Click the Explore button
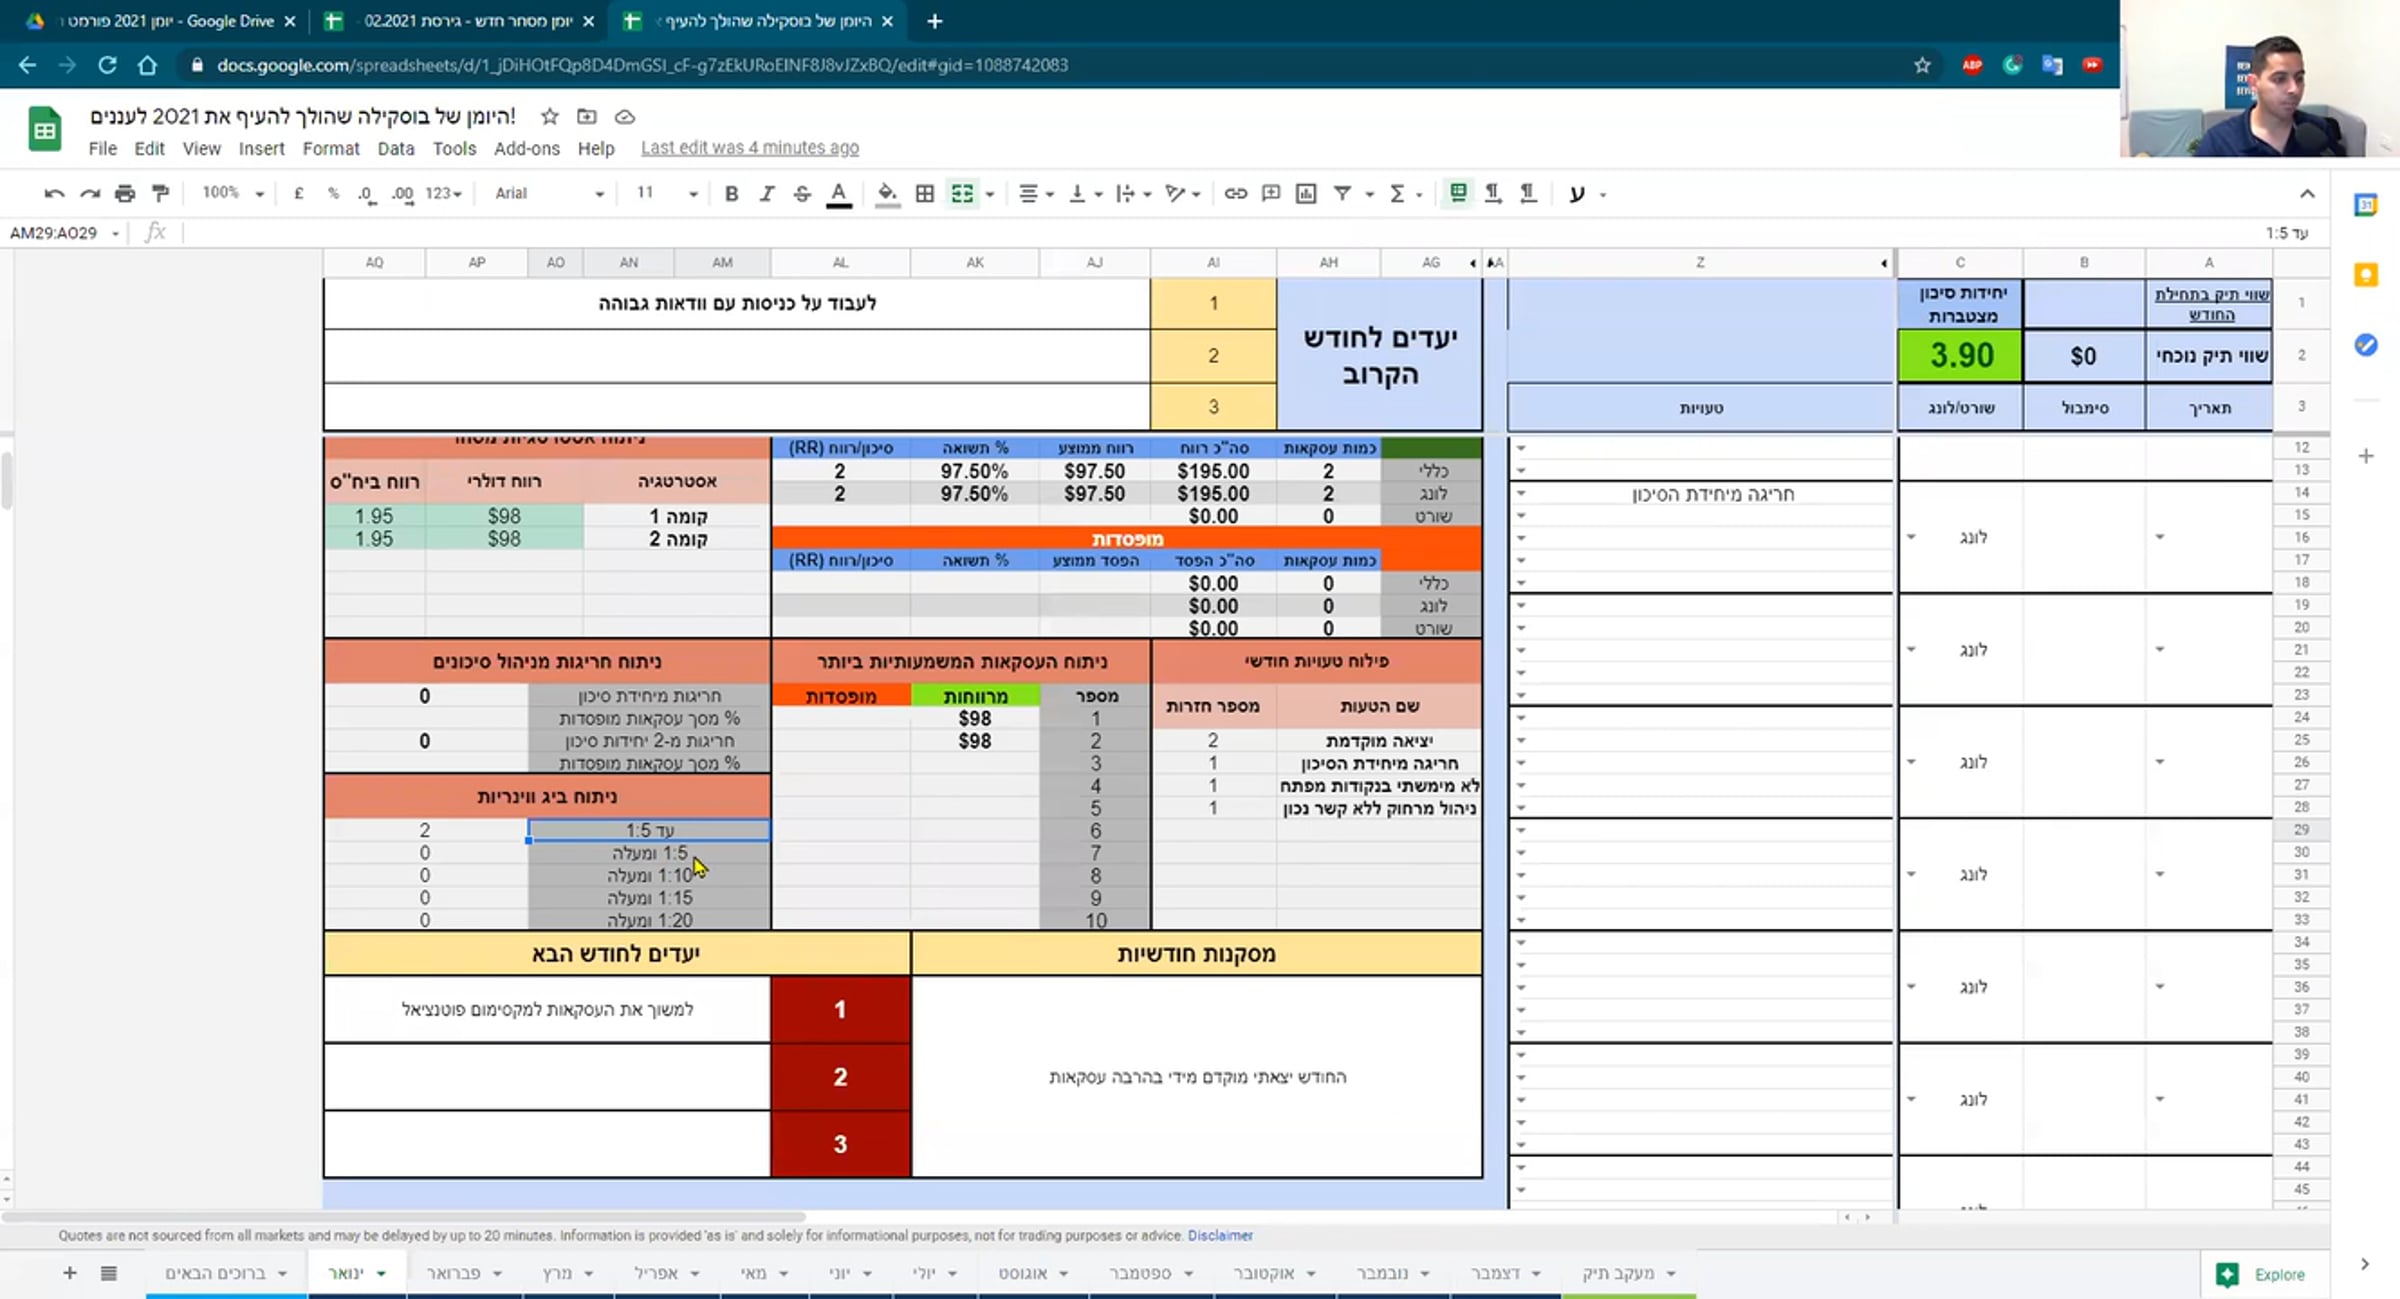2400x1299 pixels. click(x=2262, y=1274)
